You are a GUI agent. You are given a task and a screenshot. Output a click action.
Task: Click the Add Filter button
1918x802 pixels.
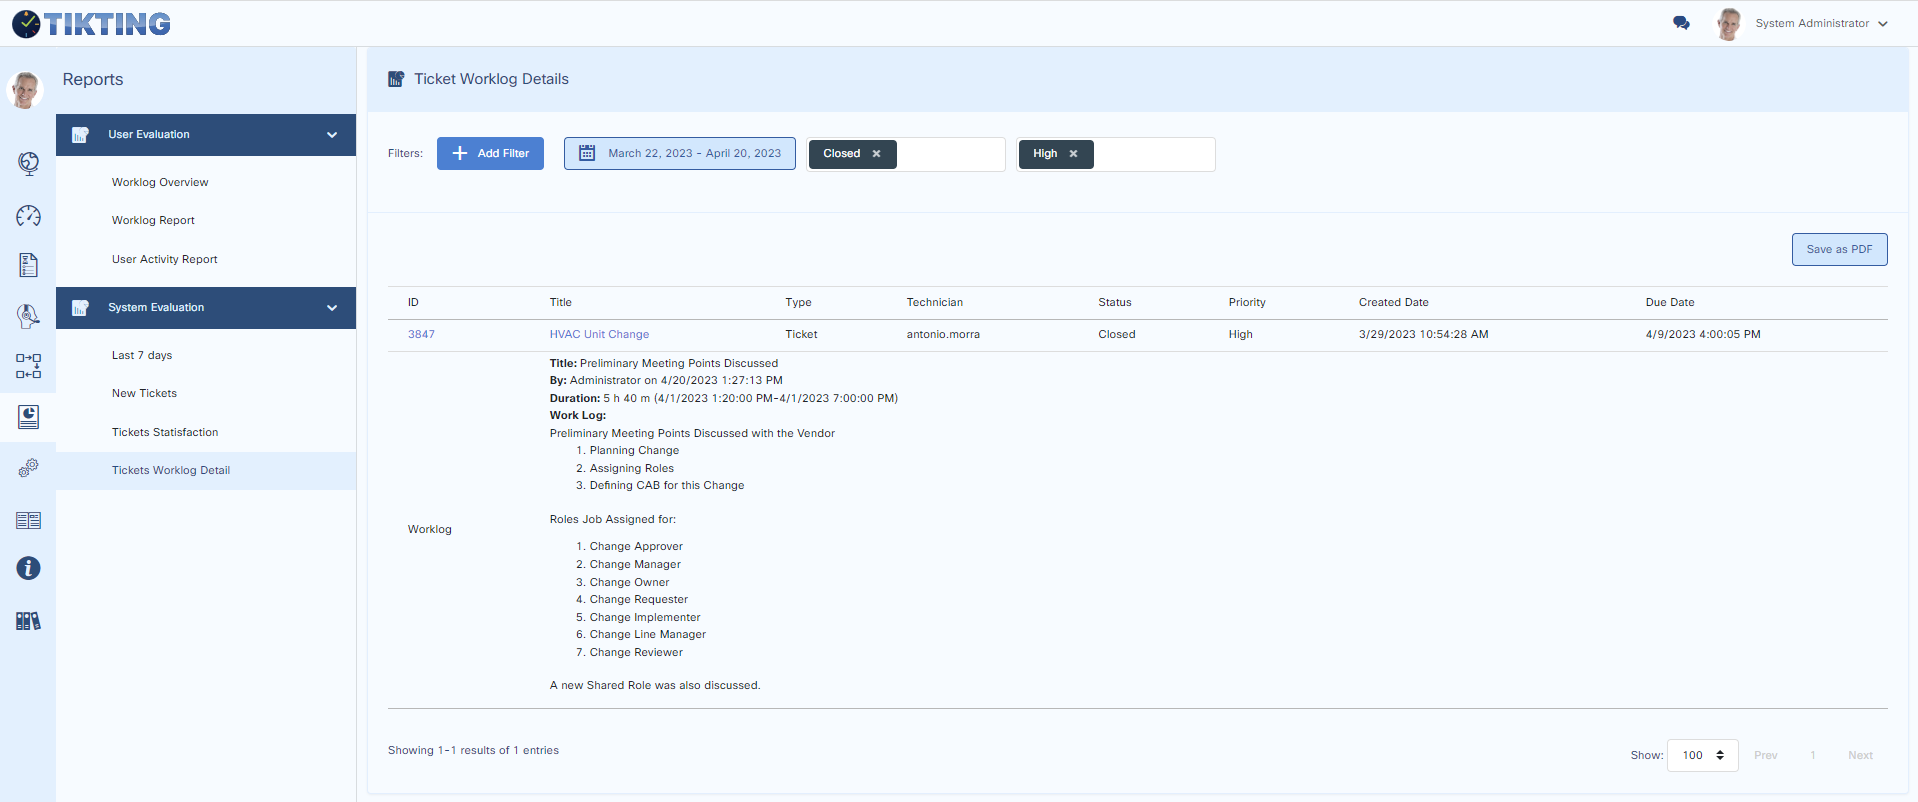pyautogui.click(x=490, y=154)
